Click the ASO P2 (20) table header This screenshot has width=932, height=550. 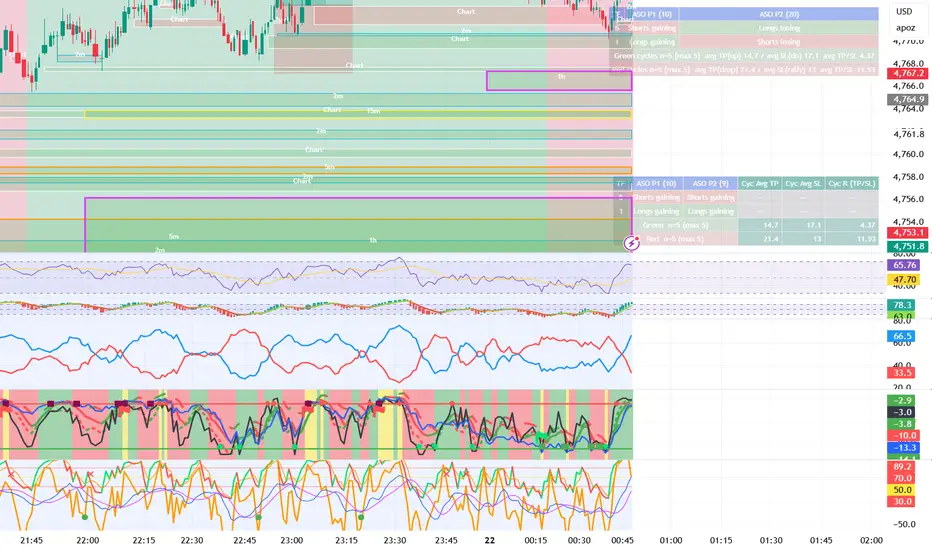coord(779,14)
